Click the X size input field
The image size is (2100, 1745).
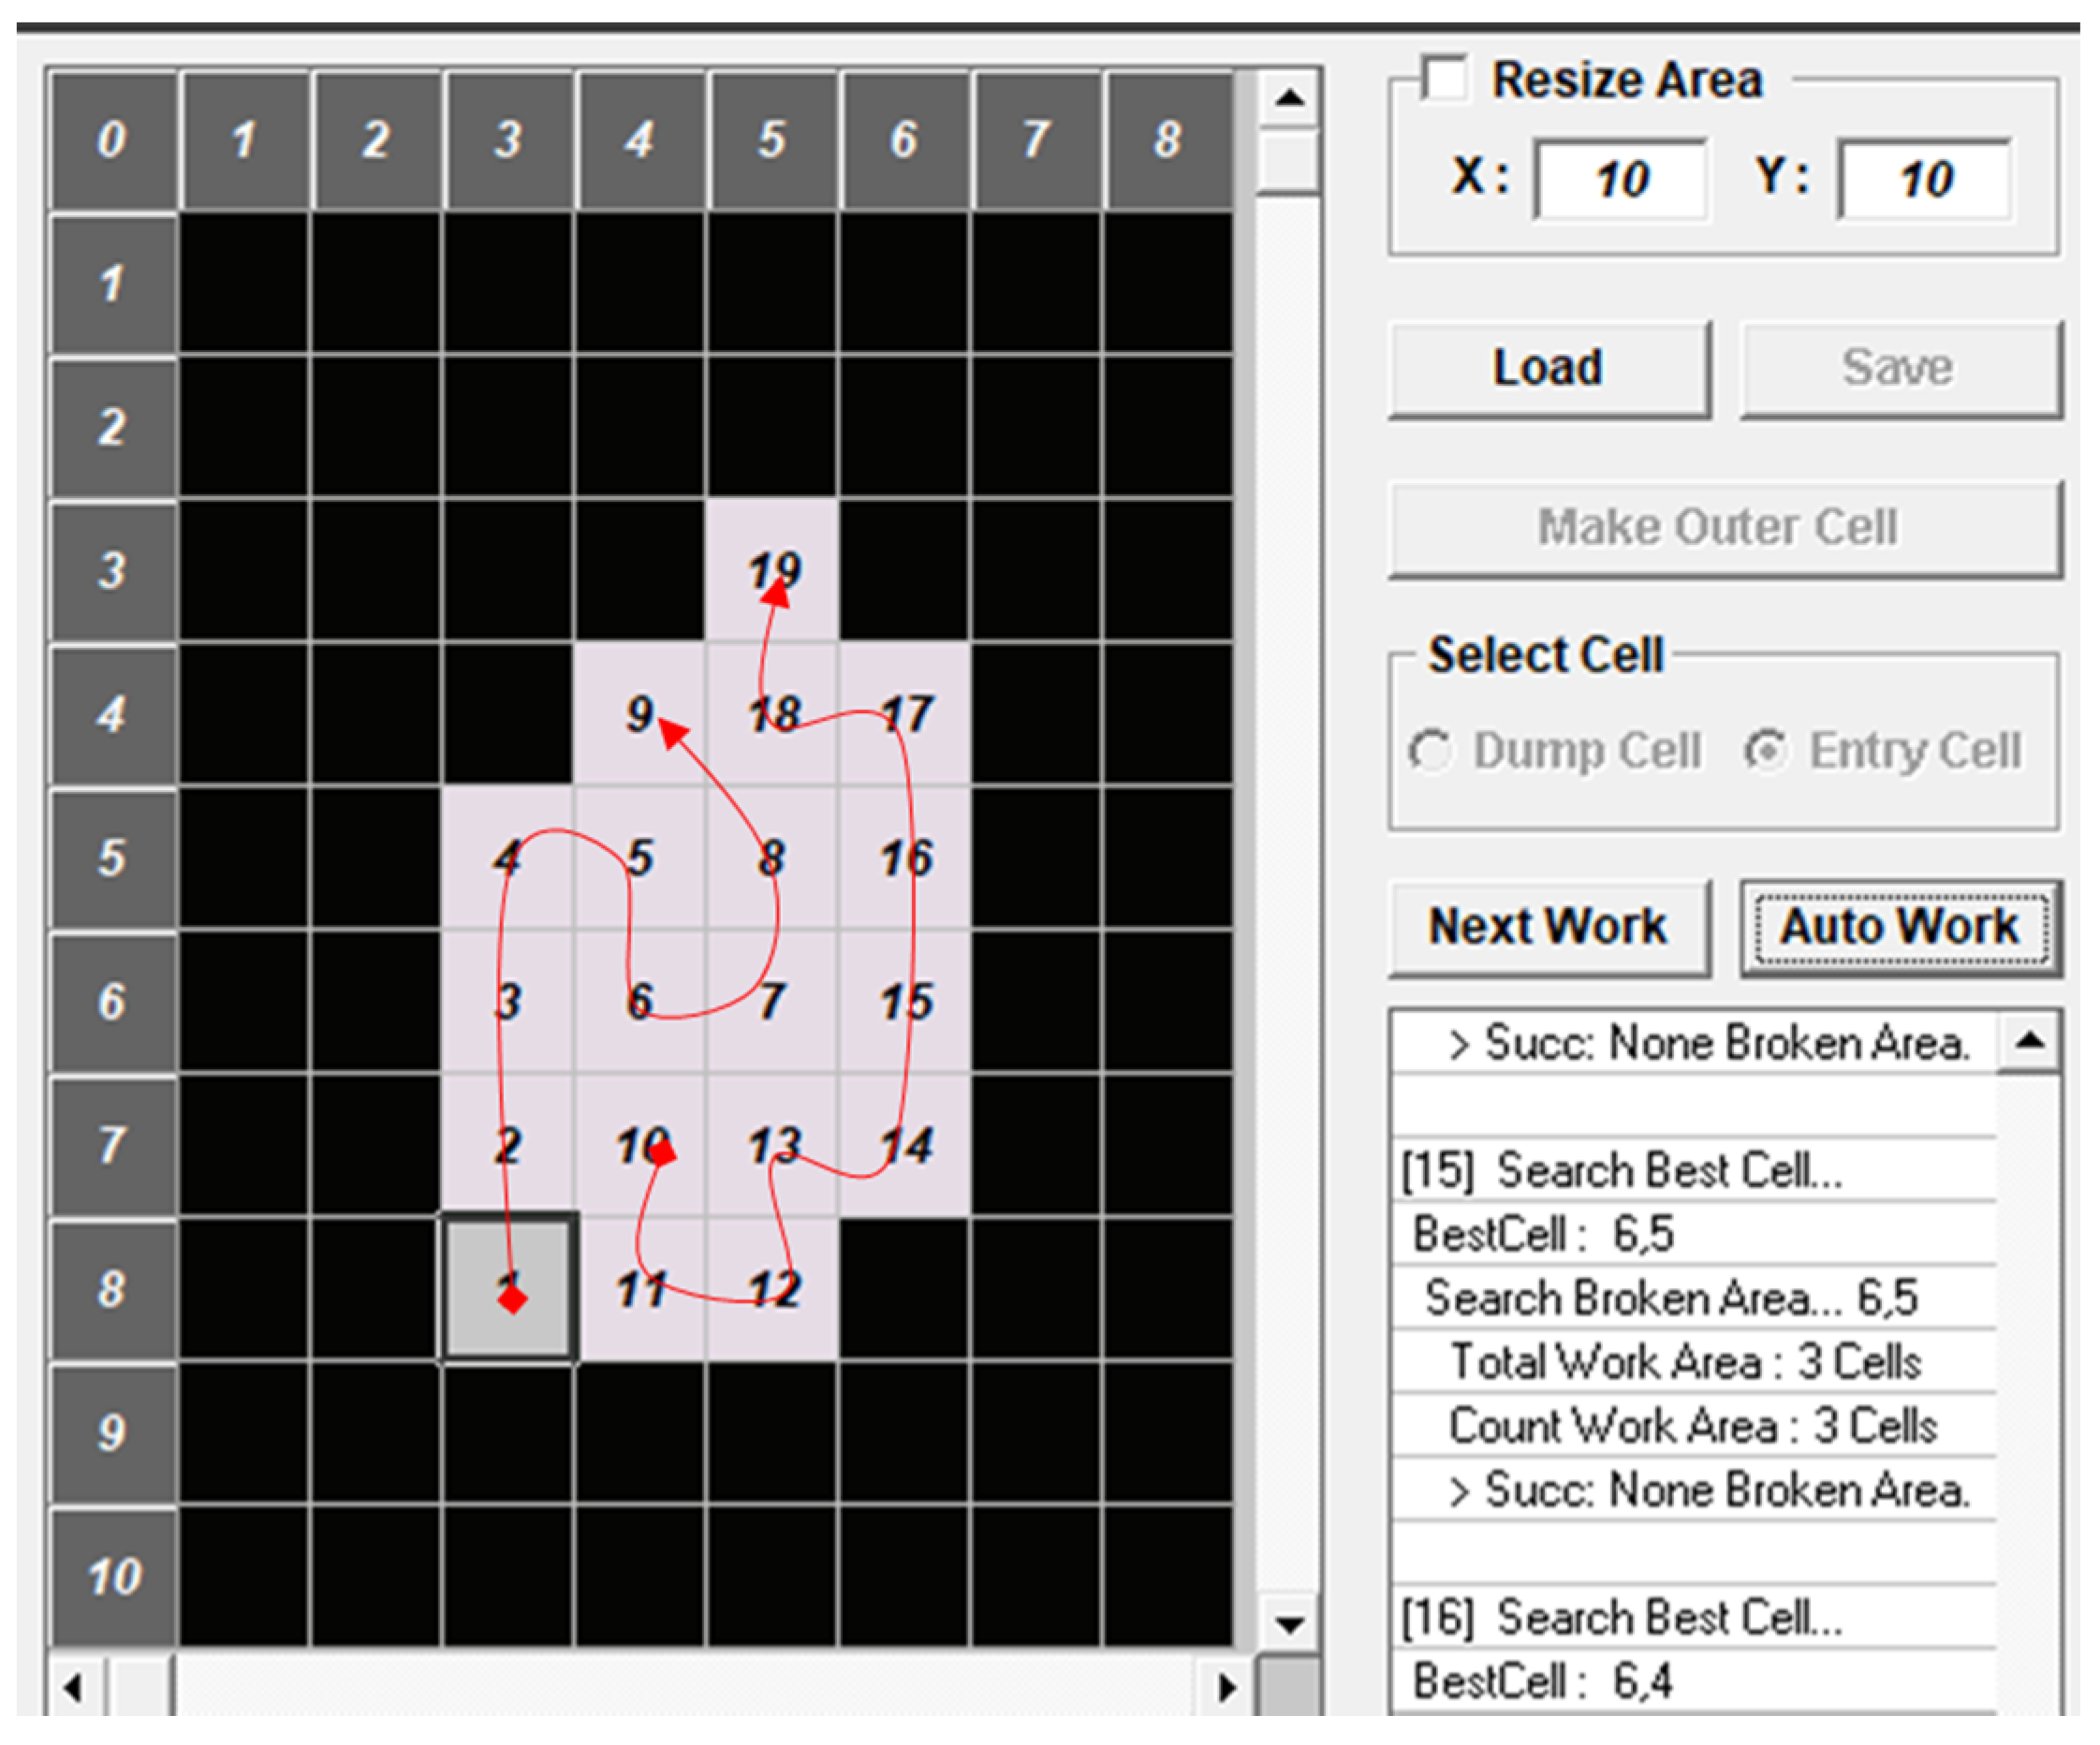[x=1620, y=180]
